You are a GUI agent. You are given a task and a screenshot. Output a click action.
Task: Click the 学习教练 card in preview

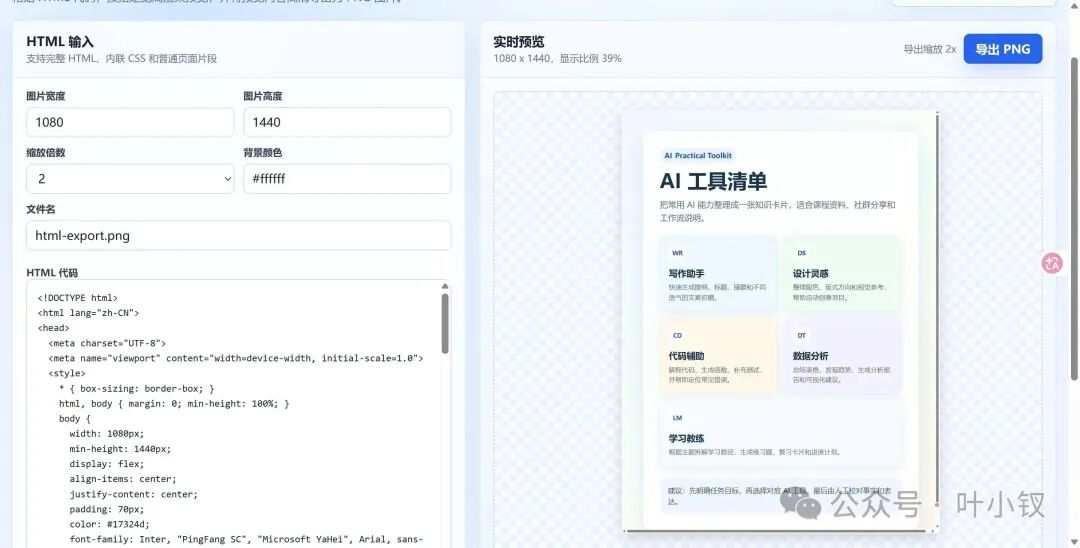[x=780, y=434]
